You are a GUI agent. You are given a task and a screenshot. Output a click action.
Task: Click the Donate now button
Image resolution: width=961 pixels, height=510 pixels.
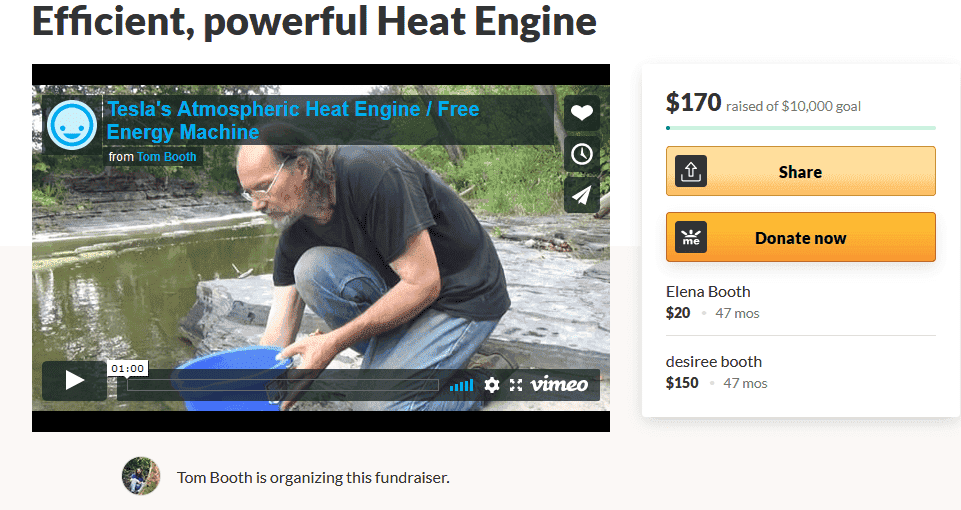pos(800,237)
